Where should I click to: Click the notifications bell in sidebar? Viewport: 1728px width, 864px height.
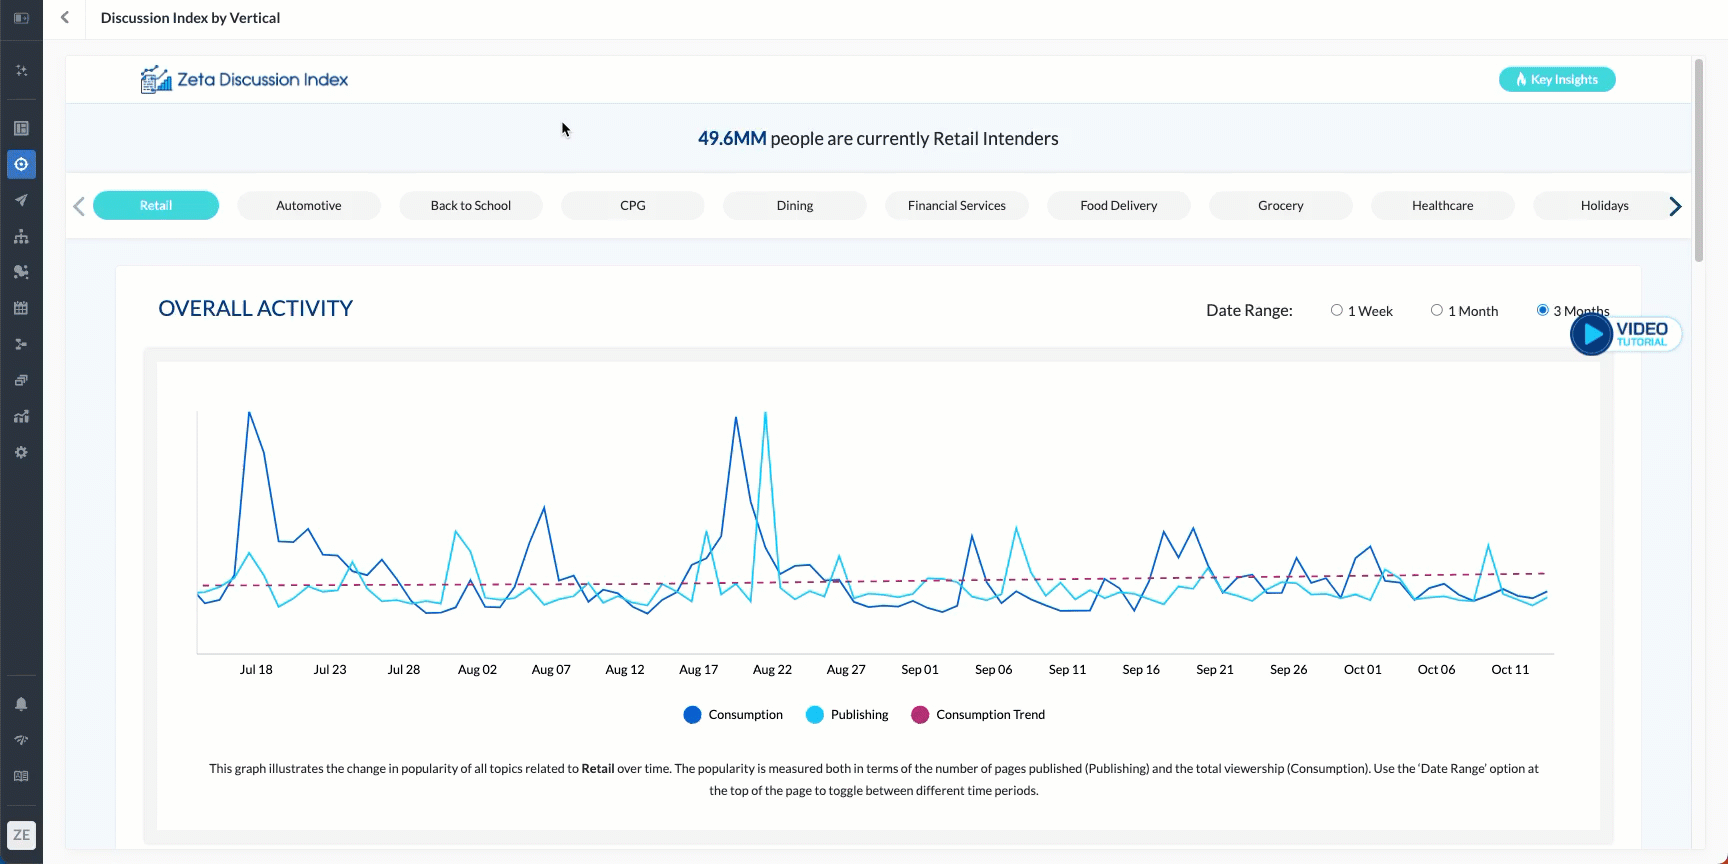point(21,704)
